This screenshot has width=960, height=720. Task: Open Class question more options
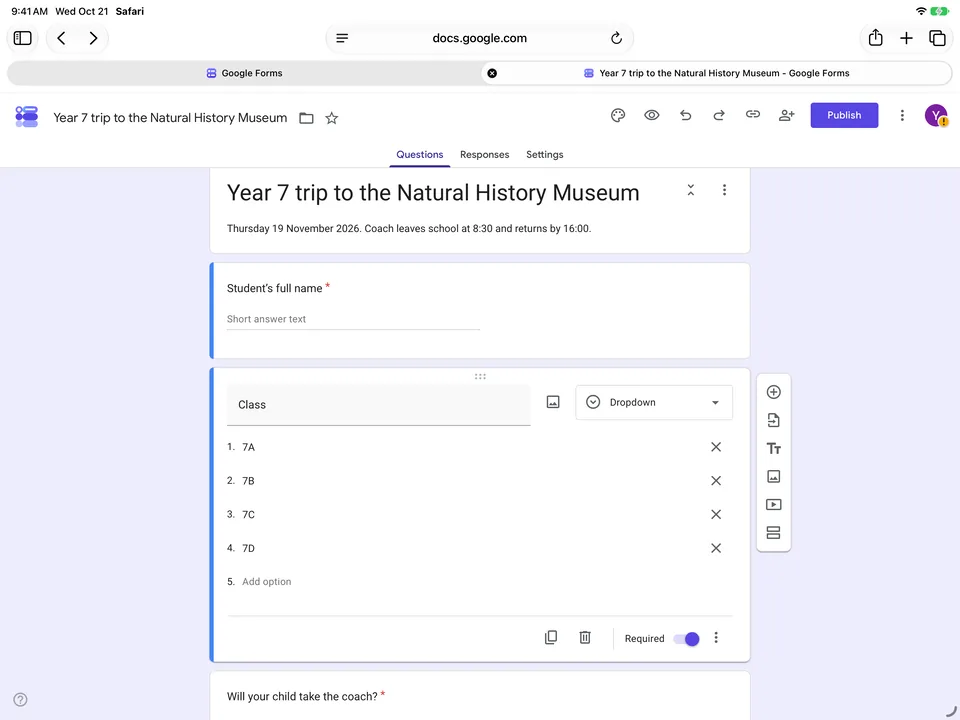point(716,638)
